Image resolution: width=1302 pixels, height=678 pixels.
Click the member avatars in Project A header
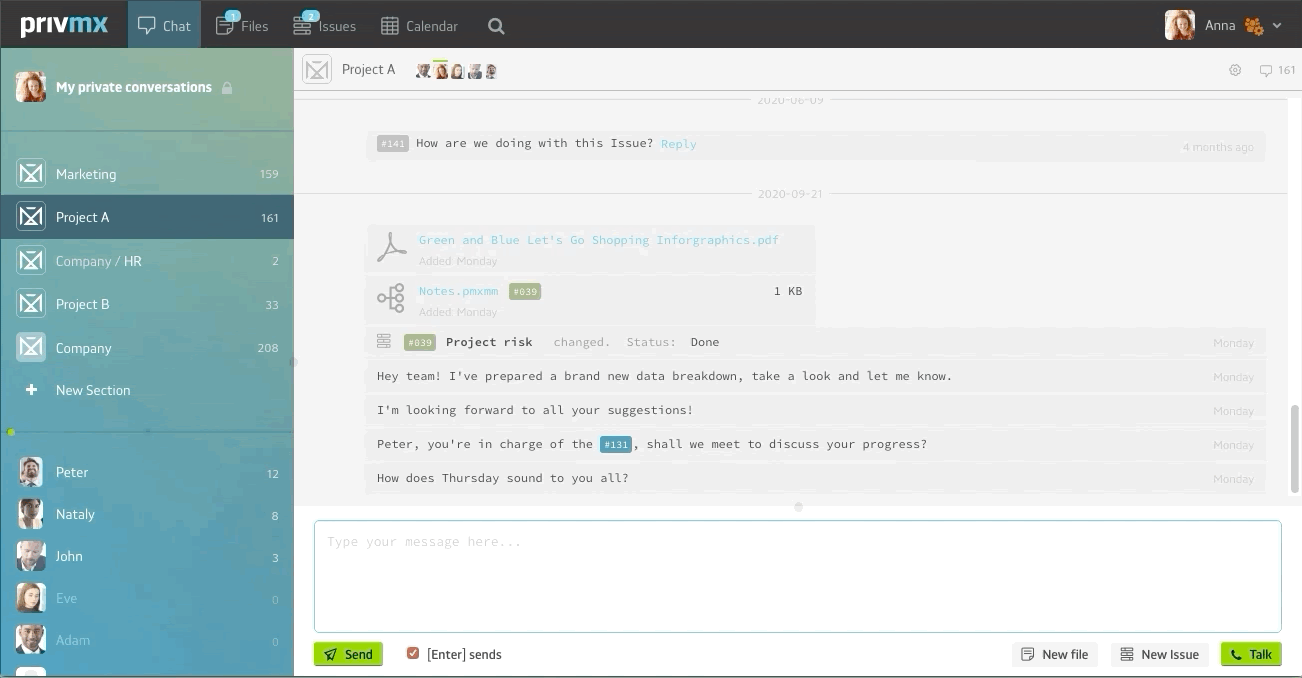click(457, 71)
